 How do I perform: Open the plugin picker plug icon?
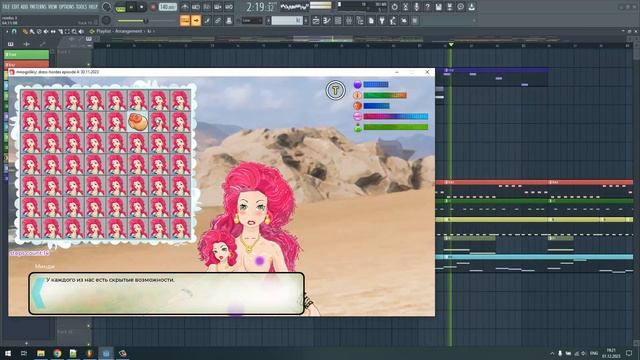[382, 20]
